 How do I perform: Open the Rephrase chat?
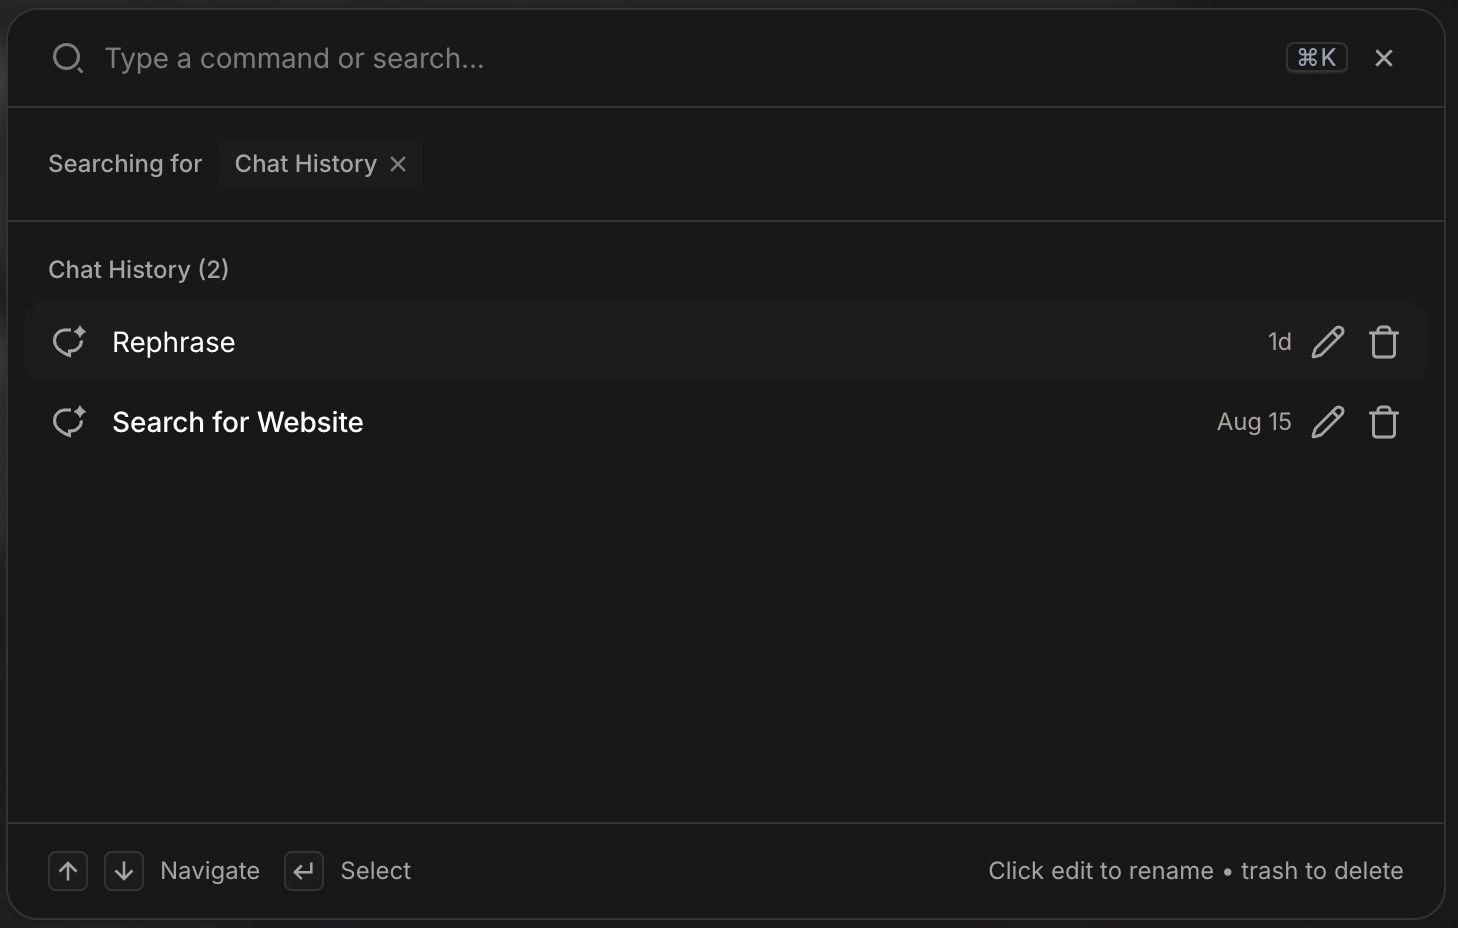click(725, 342)
